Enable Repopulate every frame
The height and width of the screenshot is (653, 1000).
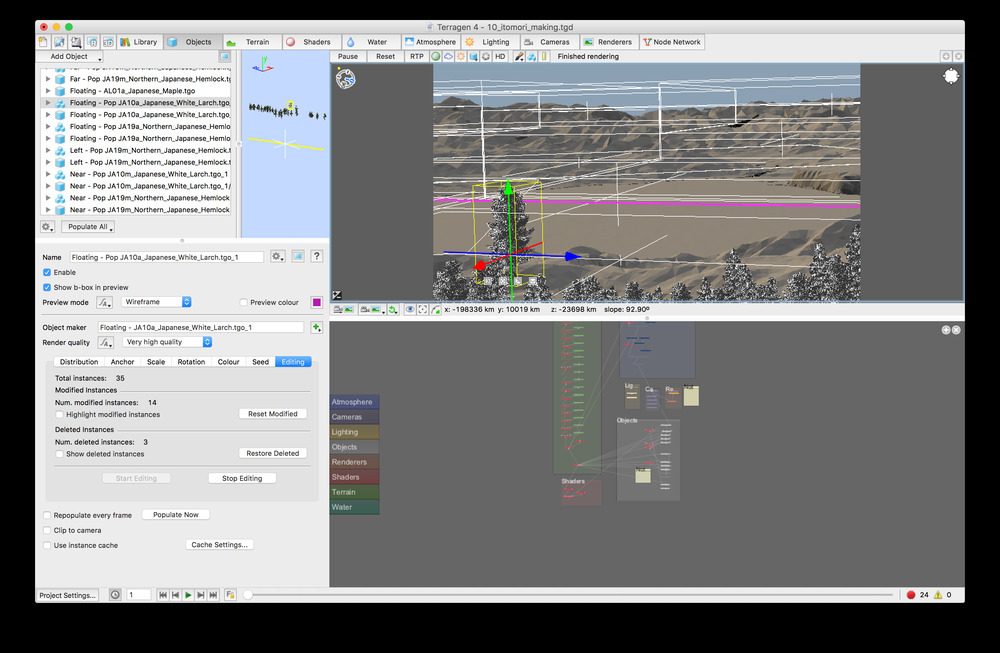[47, 515]
